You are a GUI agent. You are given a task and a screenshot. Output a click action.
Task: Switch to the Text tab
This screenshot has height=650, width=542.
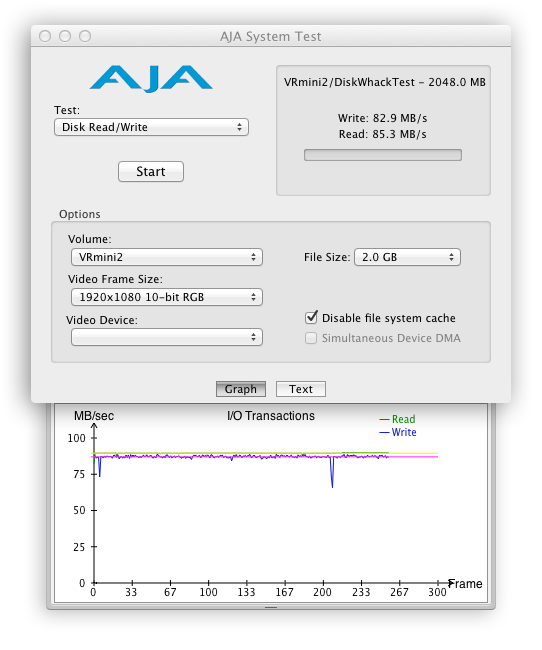click(301, 389)
